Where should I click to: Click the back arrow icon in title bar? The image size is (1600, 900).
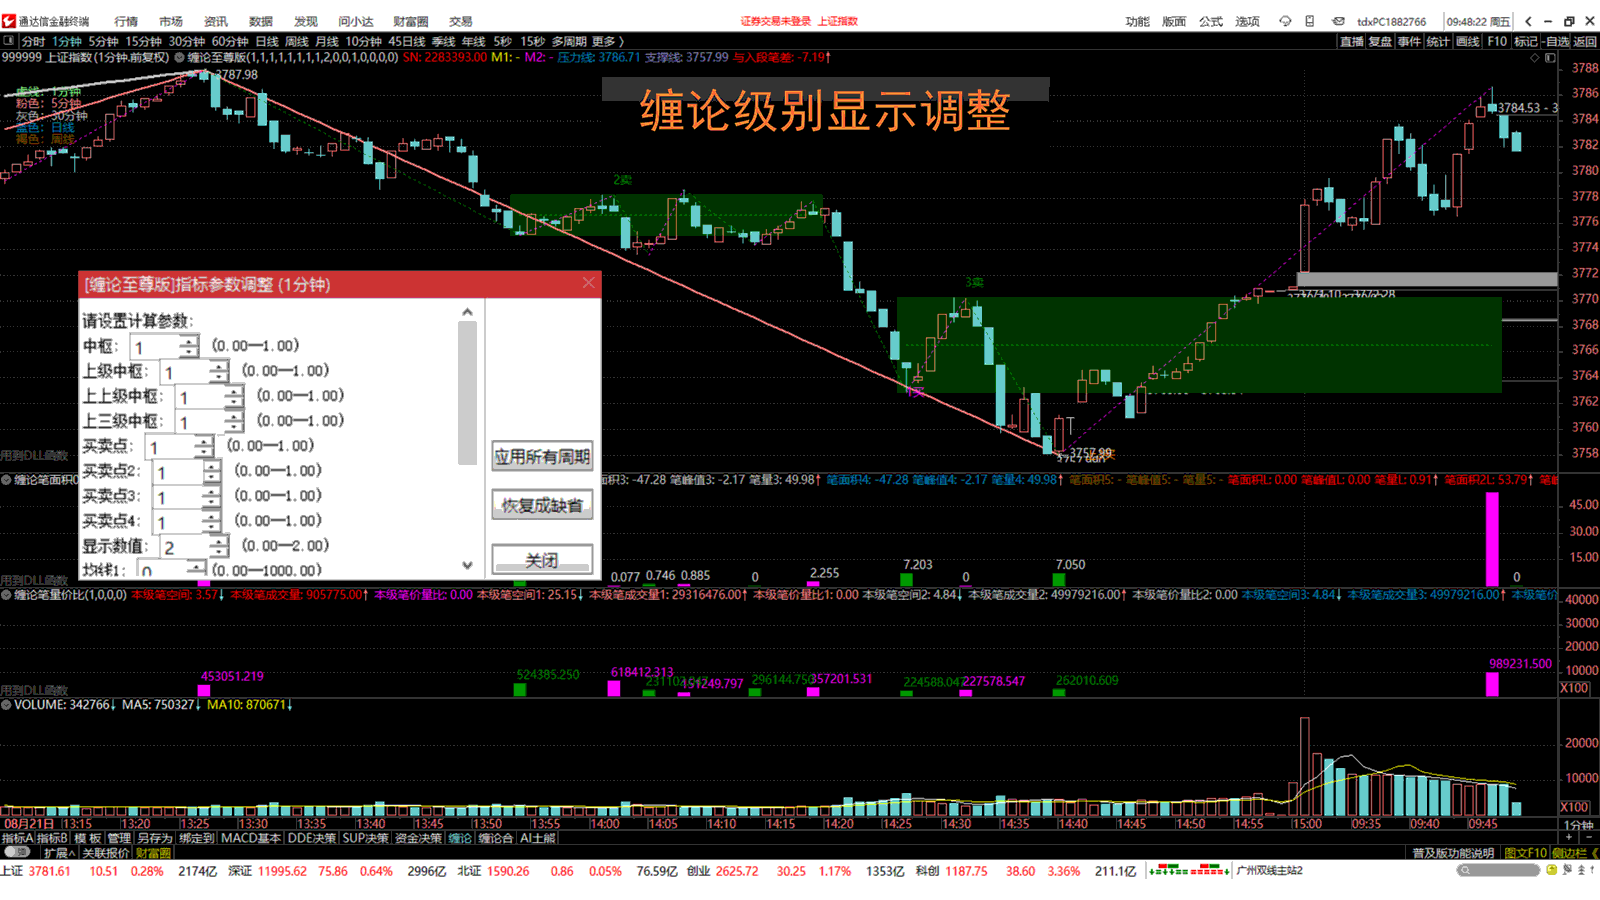1528,21
